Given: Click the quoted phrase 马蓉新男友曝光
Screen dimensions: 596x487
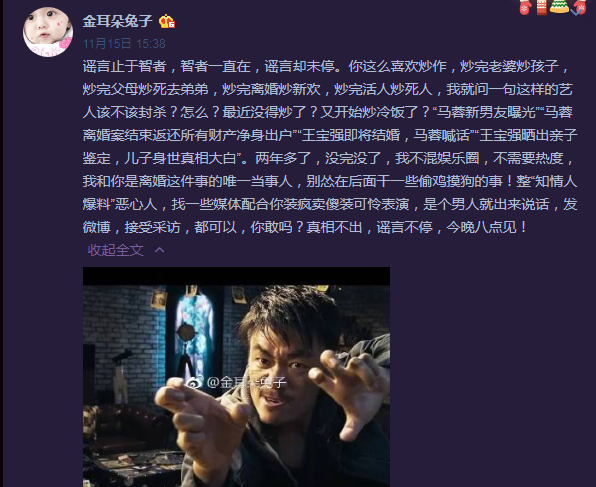Looking at the screenshot, I should (x=486, y=112).
